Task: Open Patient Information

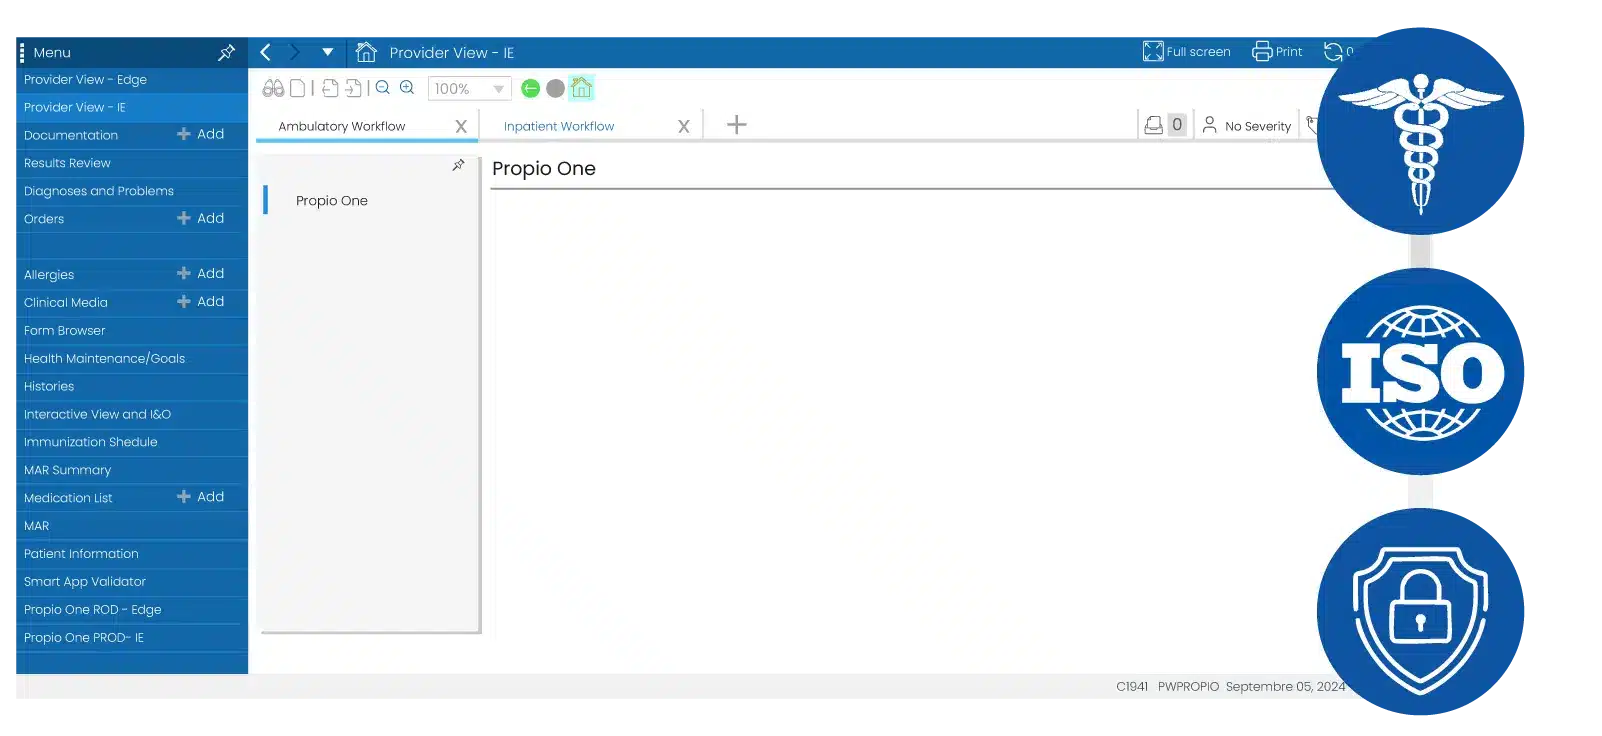Action: coord(132,554)
